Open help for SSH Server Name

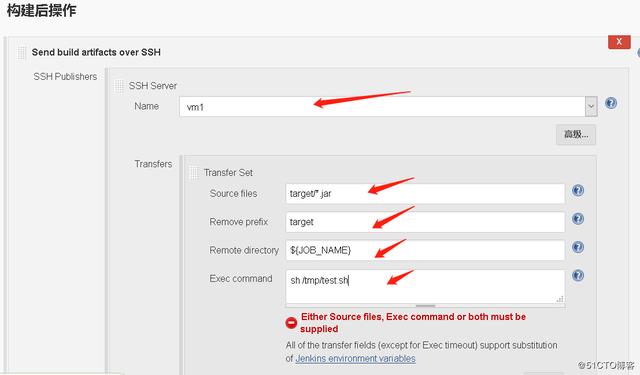coord(611,103)
